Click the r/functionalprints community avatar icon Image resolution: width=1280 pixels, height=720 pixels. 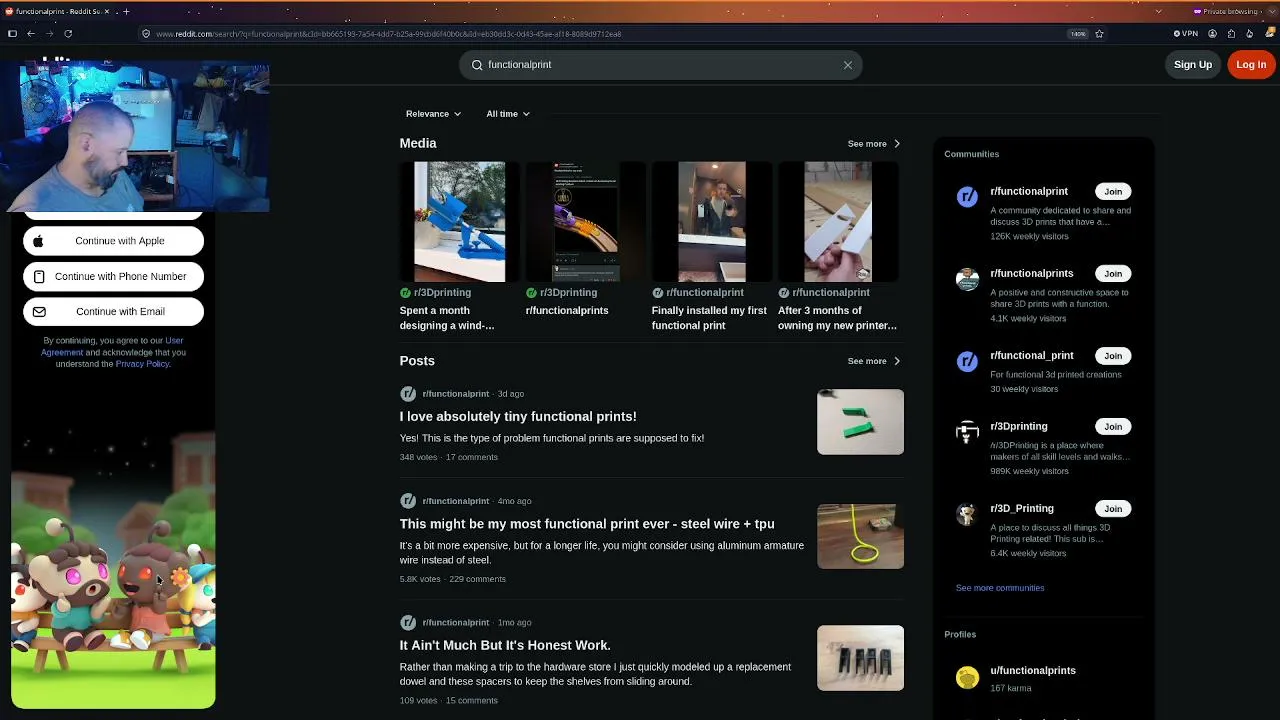(x=967, y=279)
